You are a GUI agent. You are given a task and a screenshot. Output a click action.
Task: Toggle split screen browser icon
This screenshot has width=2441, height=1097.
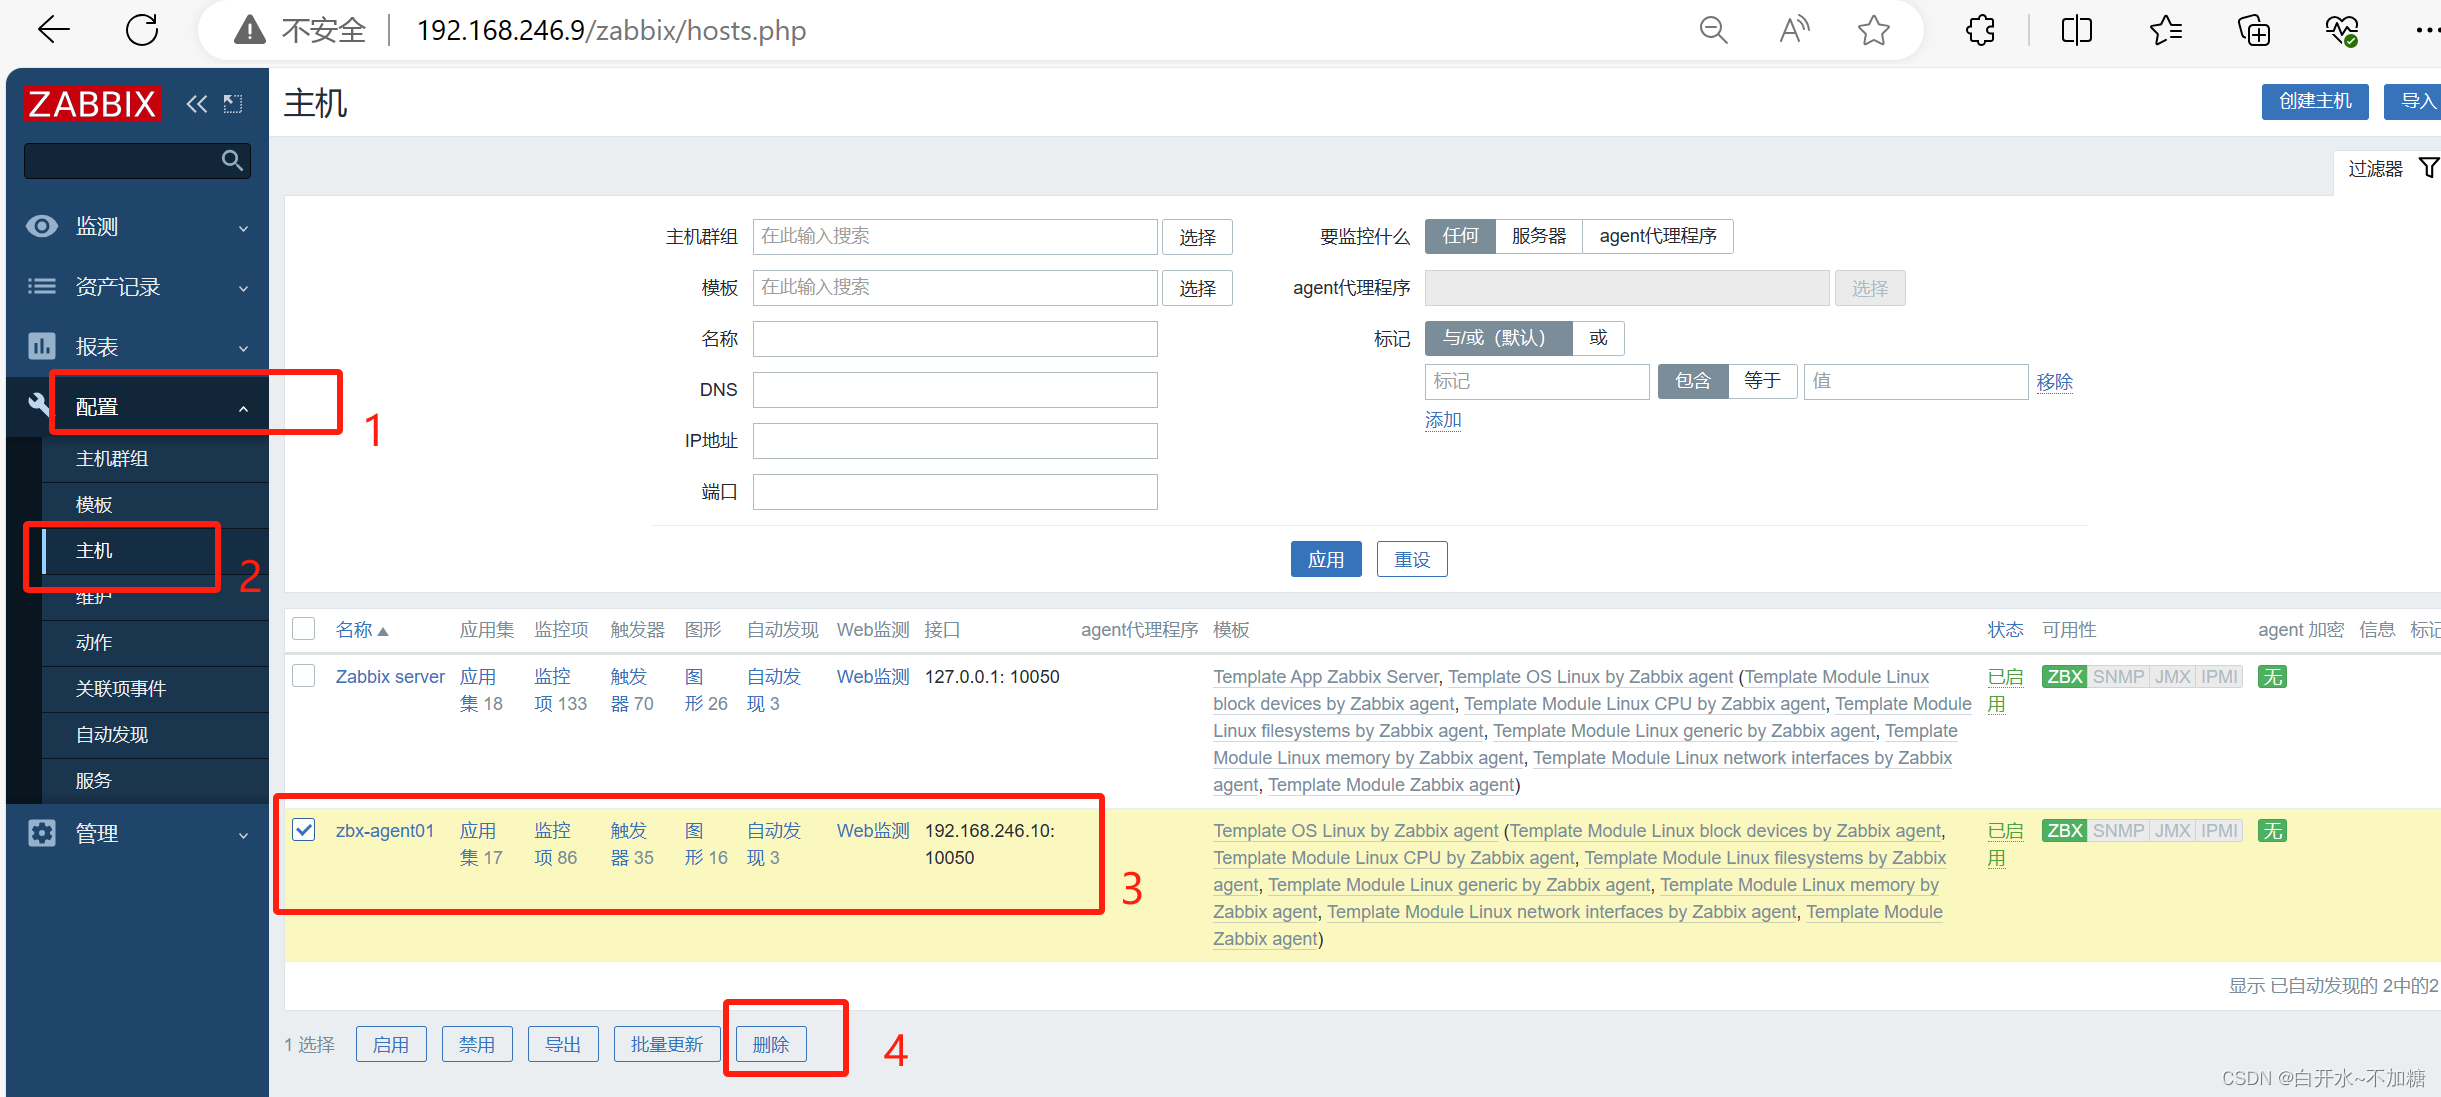tap(2076, 30)
